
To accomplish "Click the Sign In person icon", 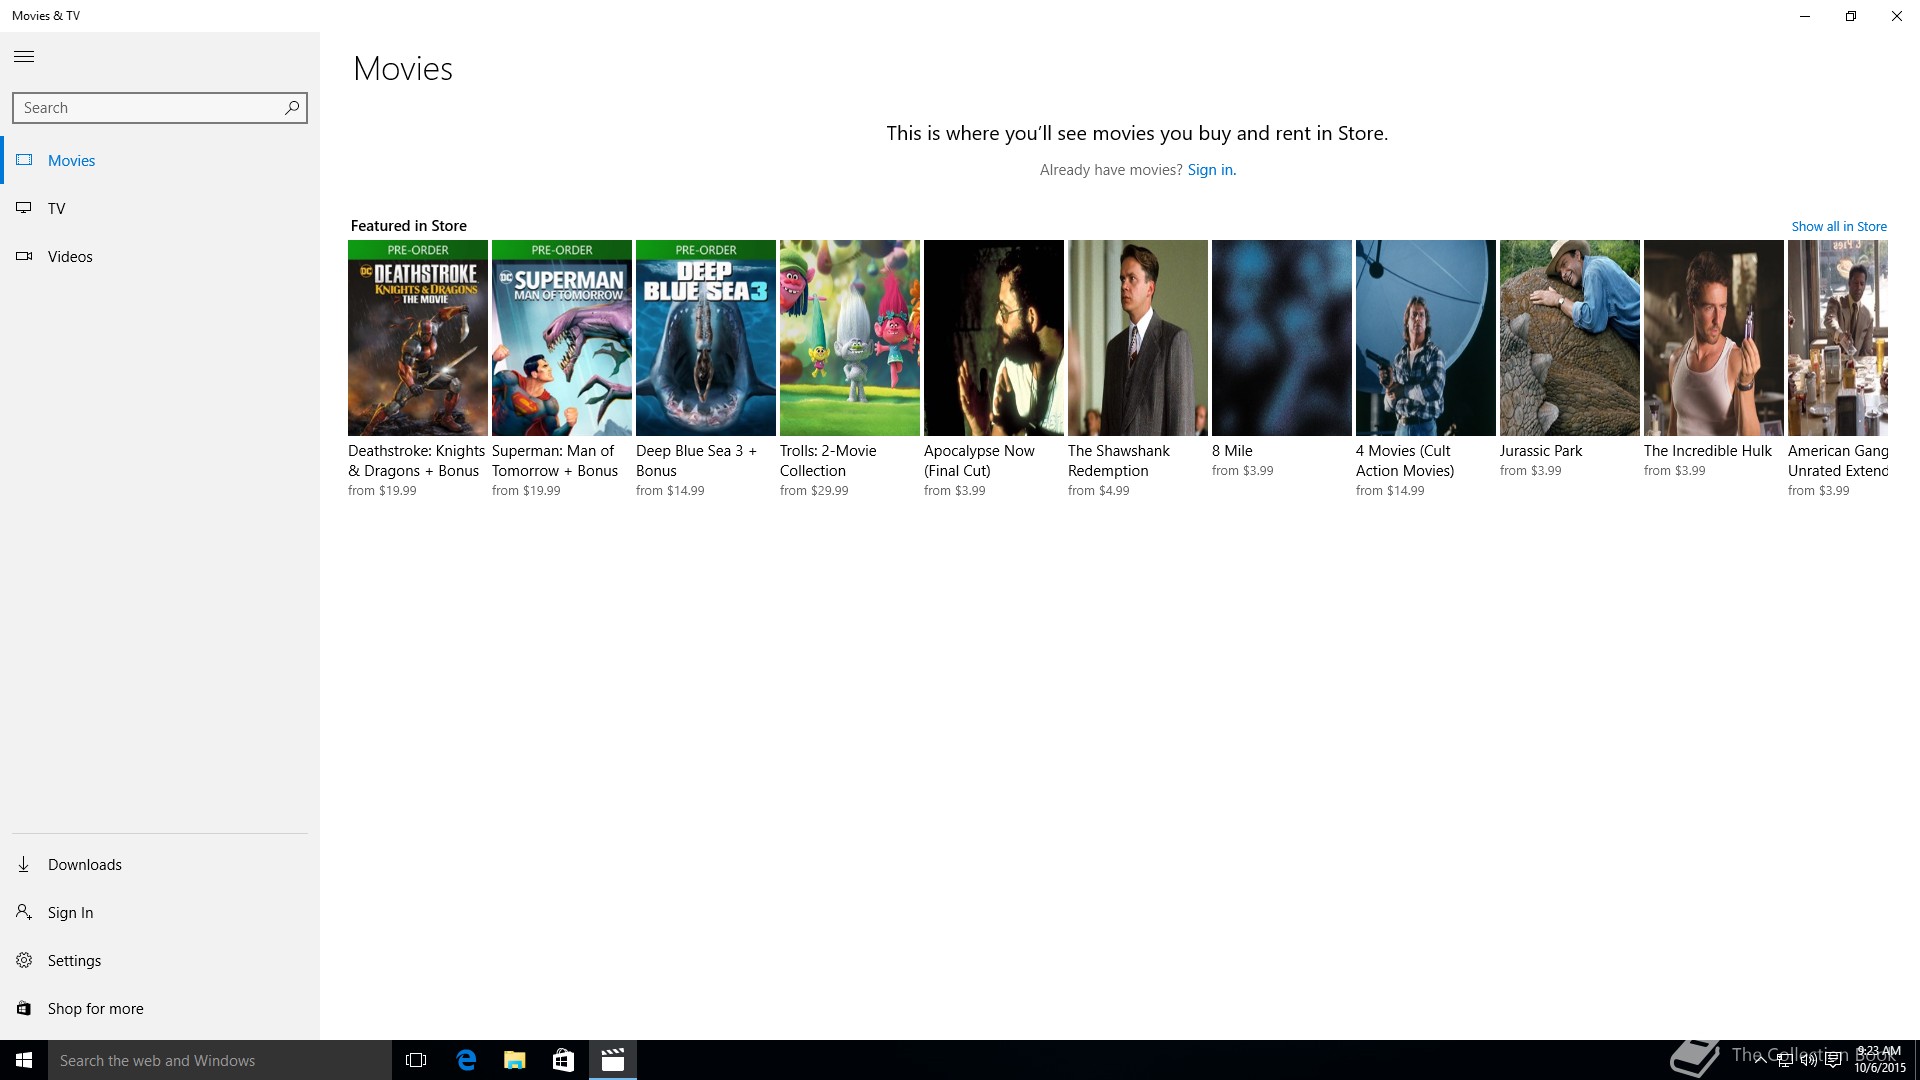I will pos(24,912).
